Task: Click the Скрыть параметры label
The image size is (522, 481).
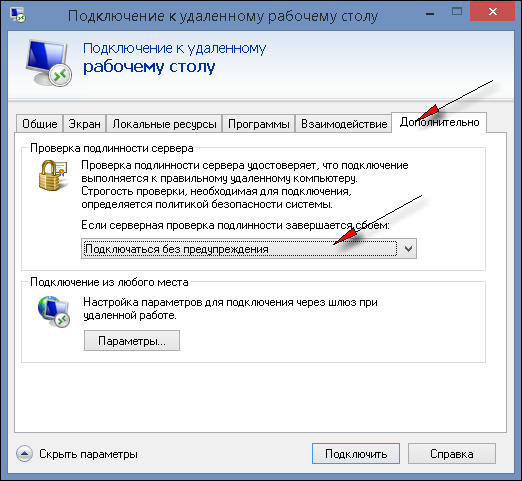Action: pos(88,454)
